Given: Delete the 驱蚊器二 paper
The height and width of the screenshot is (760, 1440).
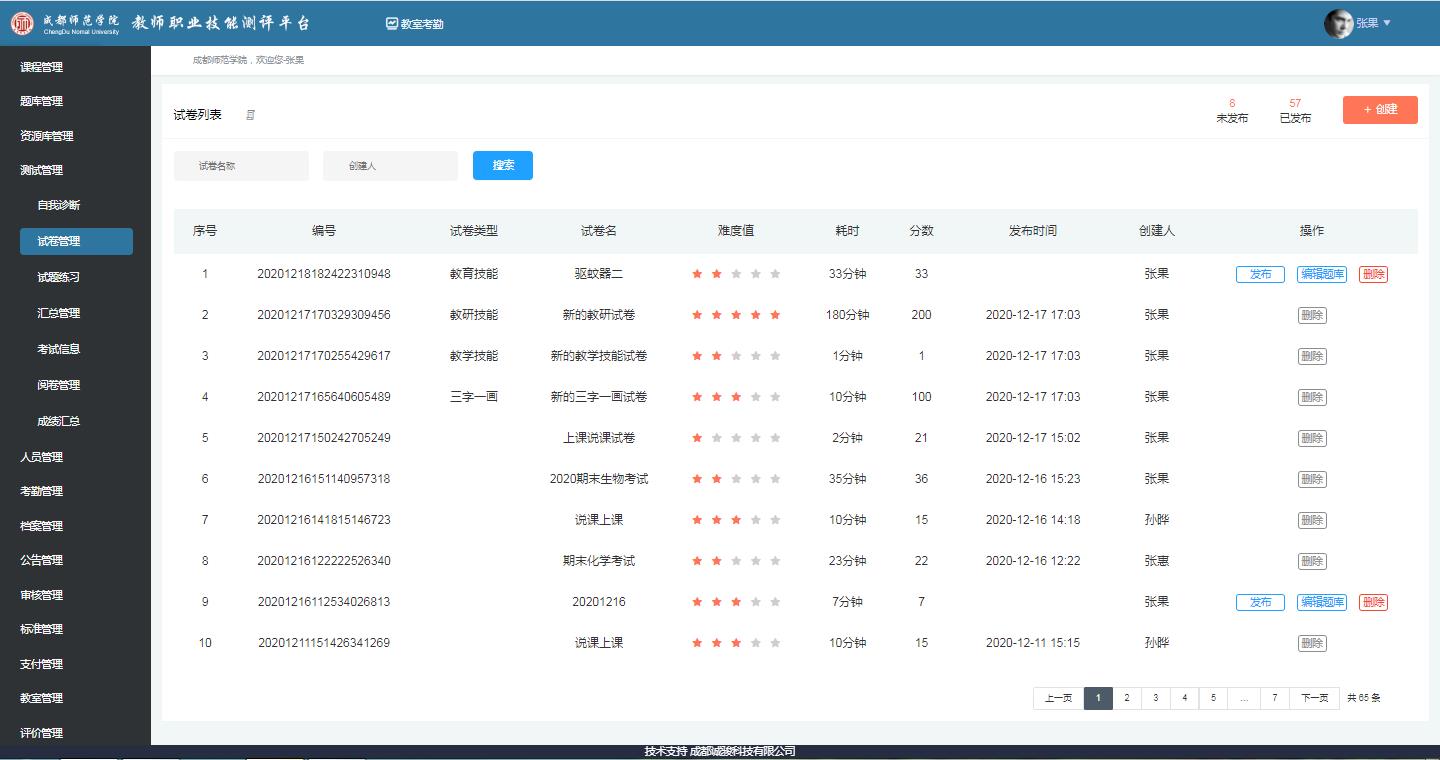Looking at the screenshot, I should tap(1373, 274).
